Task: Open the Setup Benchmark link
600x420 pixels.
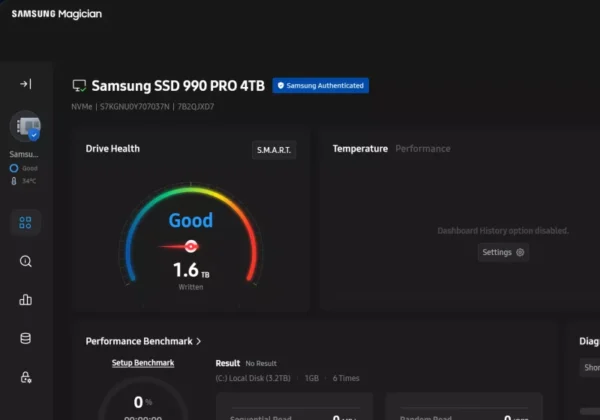Action: 143,363
